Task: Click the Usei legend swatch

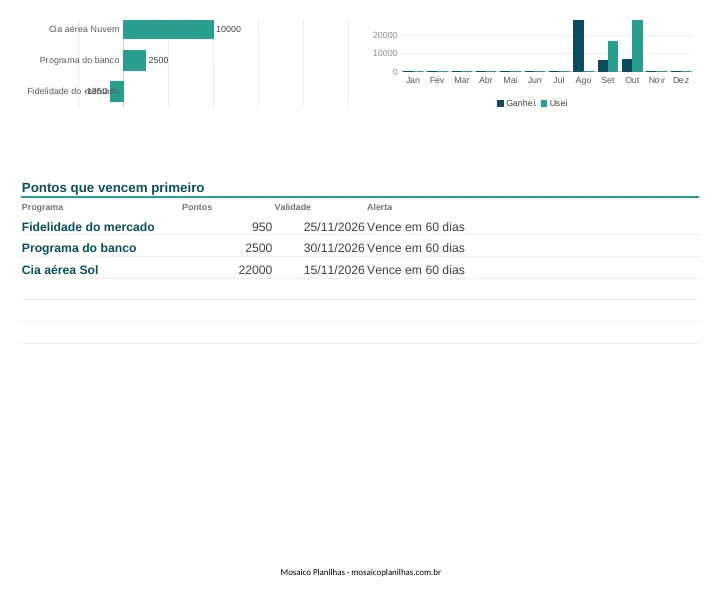Action: pyautogui.click(x=544, y=104)
